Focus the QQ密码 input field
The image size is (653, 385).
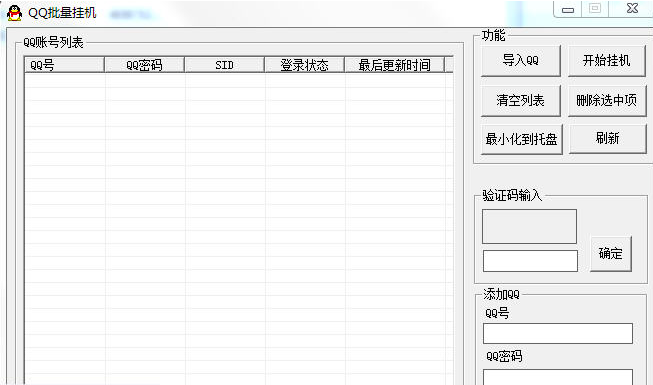click(x=558, y=377)
